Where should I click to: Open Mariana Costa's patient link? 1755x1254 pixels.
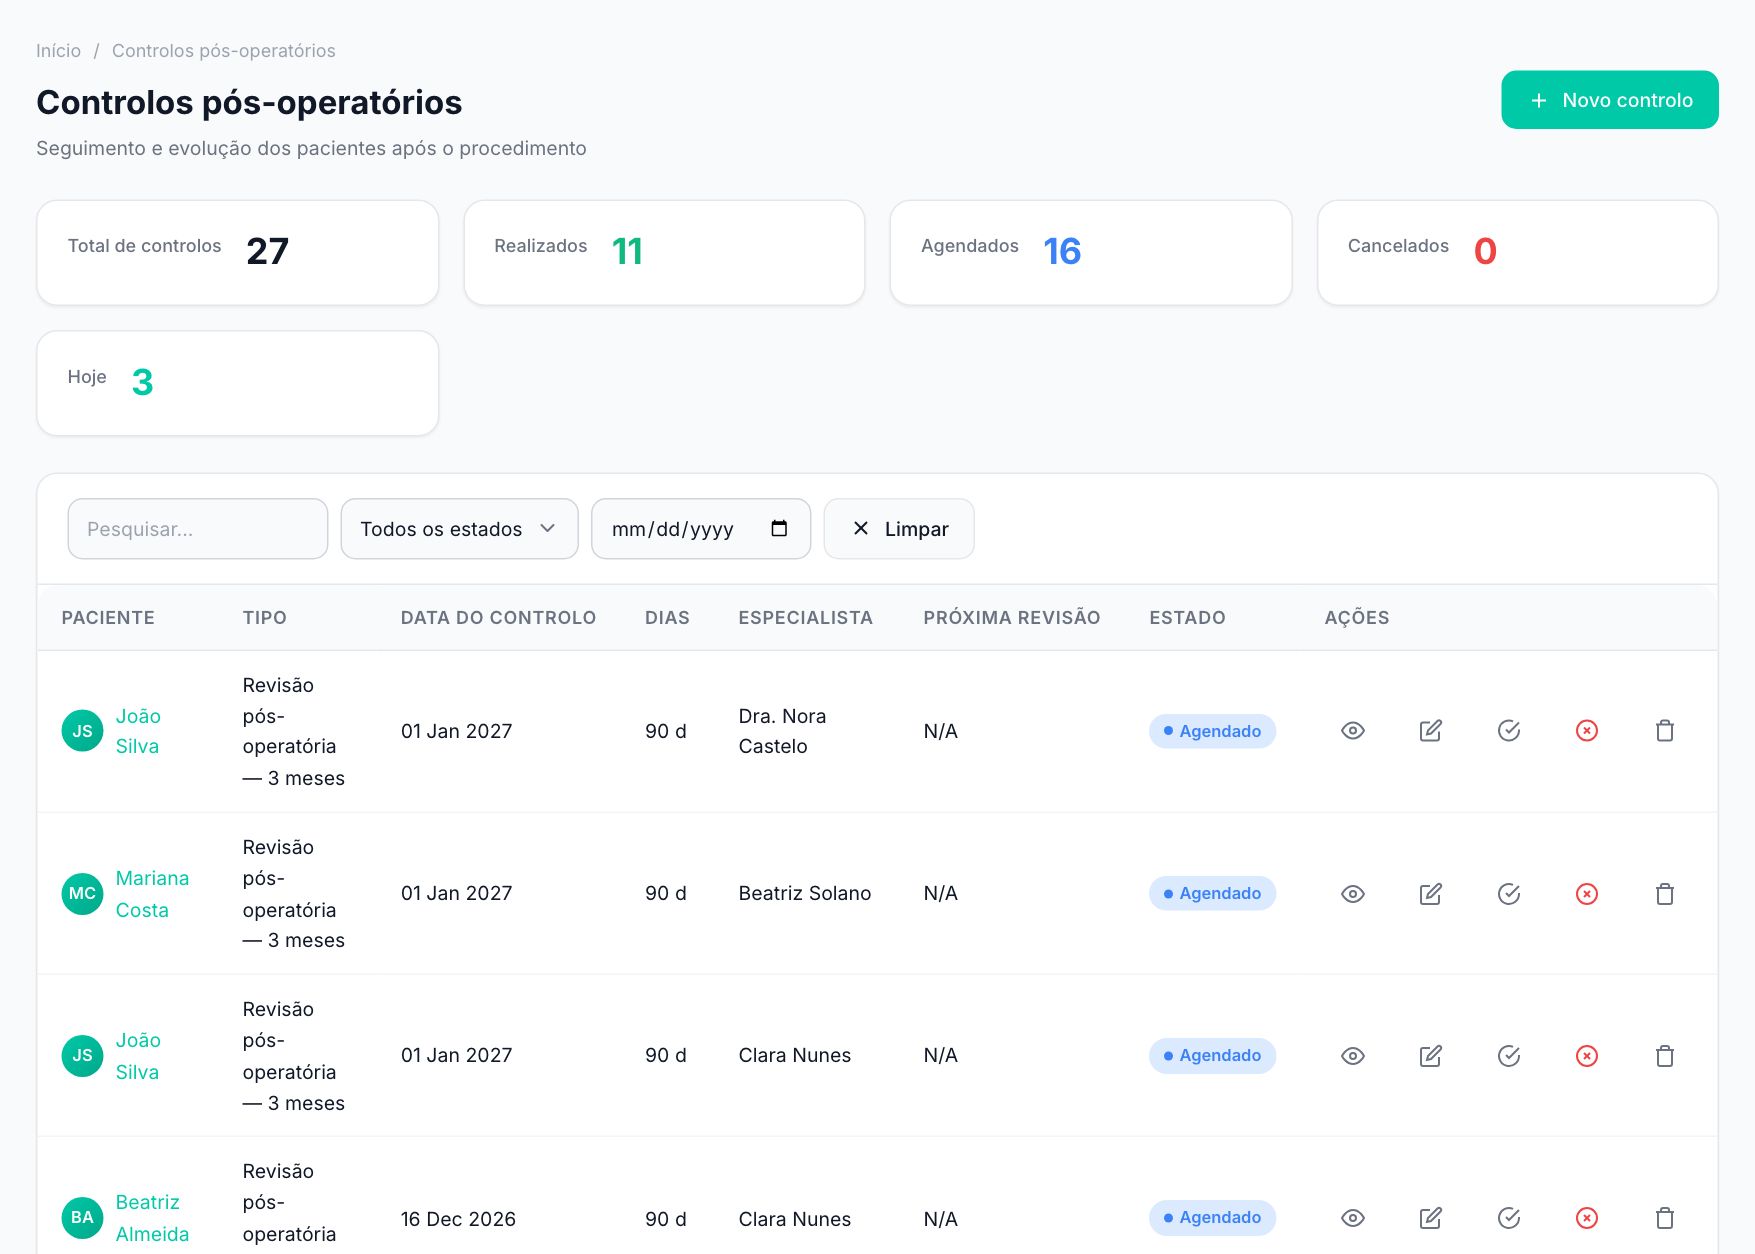point(152,894)
